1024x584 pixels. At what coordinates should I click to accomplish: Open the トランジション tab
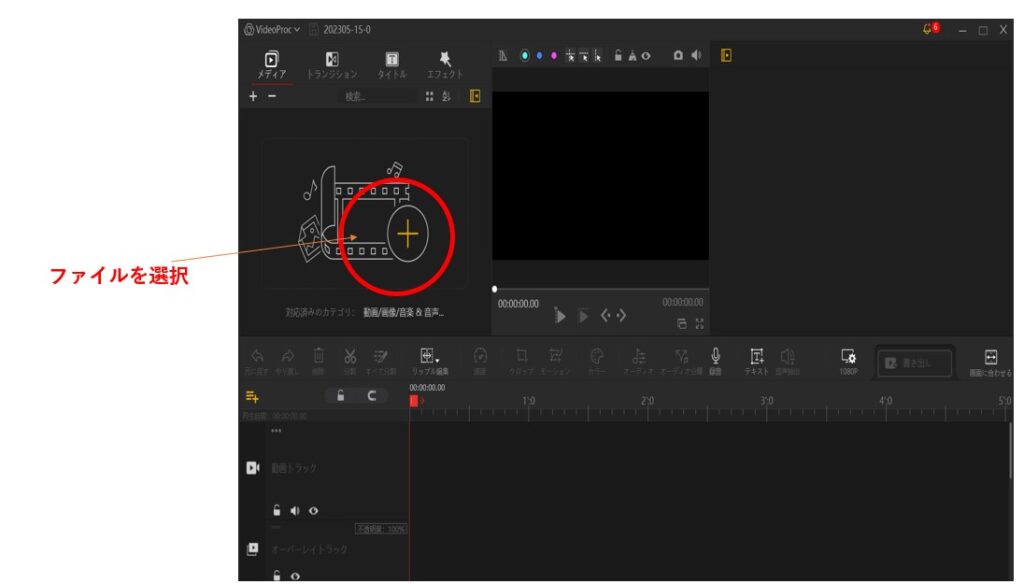coord(332,65)
